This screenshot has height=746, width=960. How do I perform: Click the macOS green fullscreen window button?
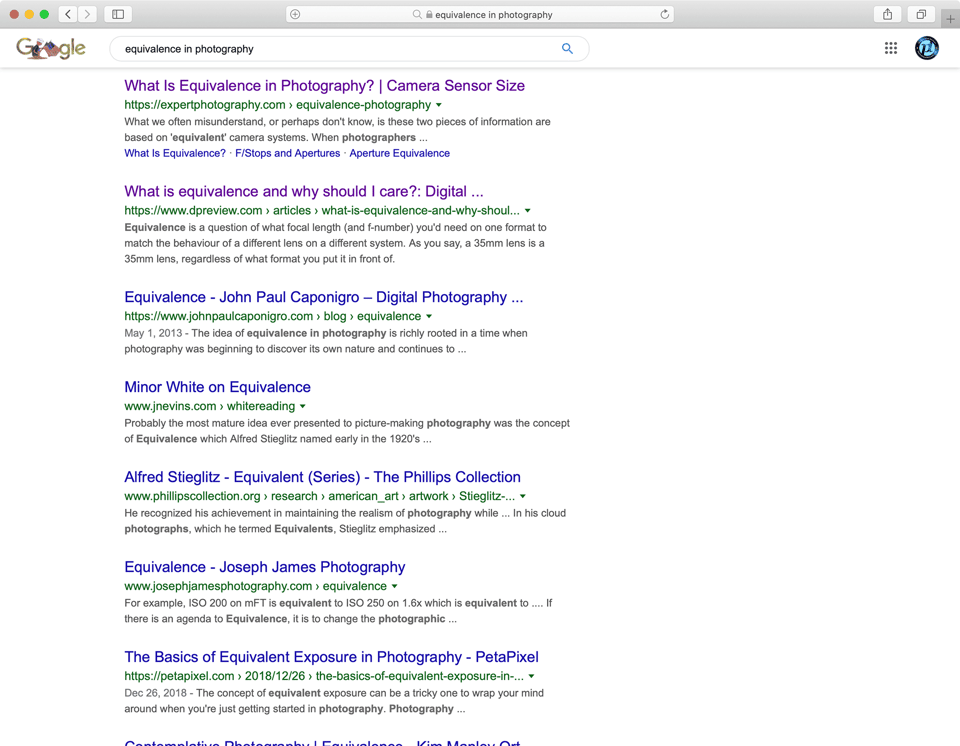pos(44,14)
